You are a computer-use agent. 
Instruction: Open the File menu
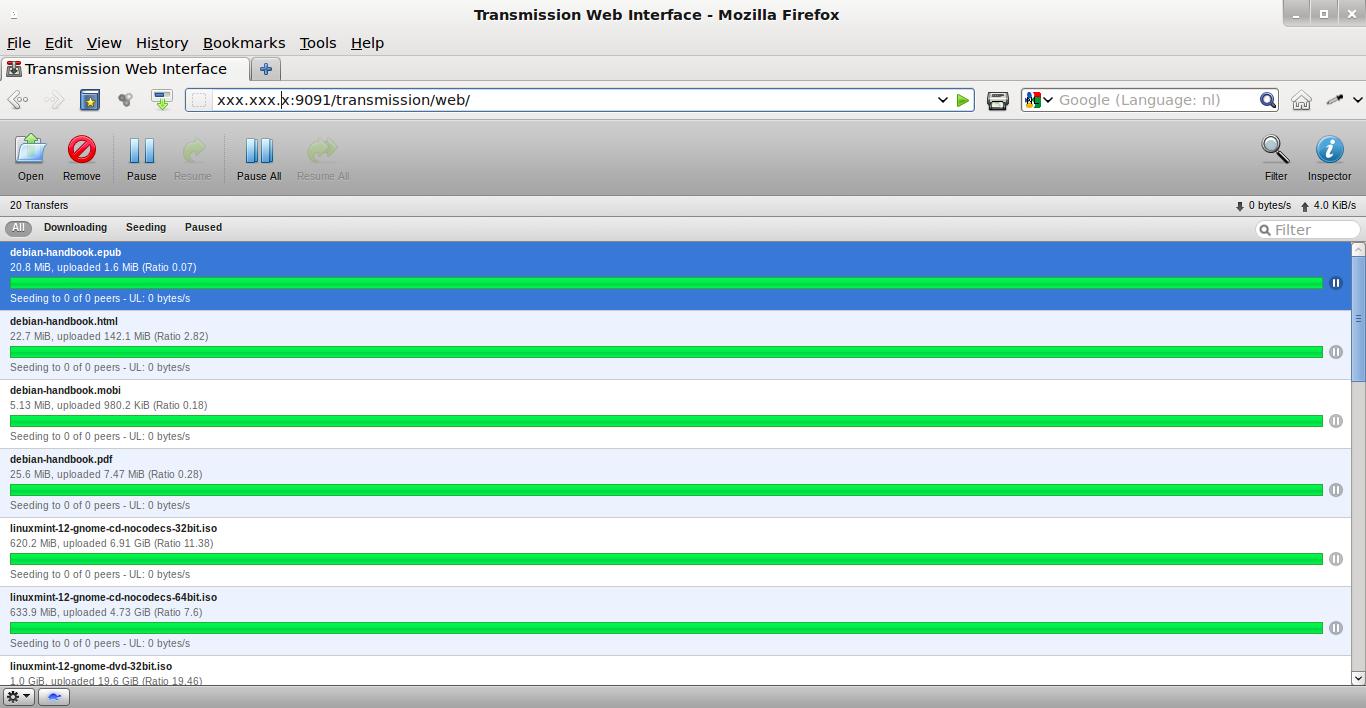tap(18, 43)
